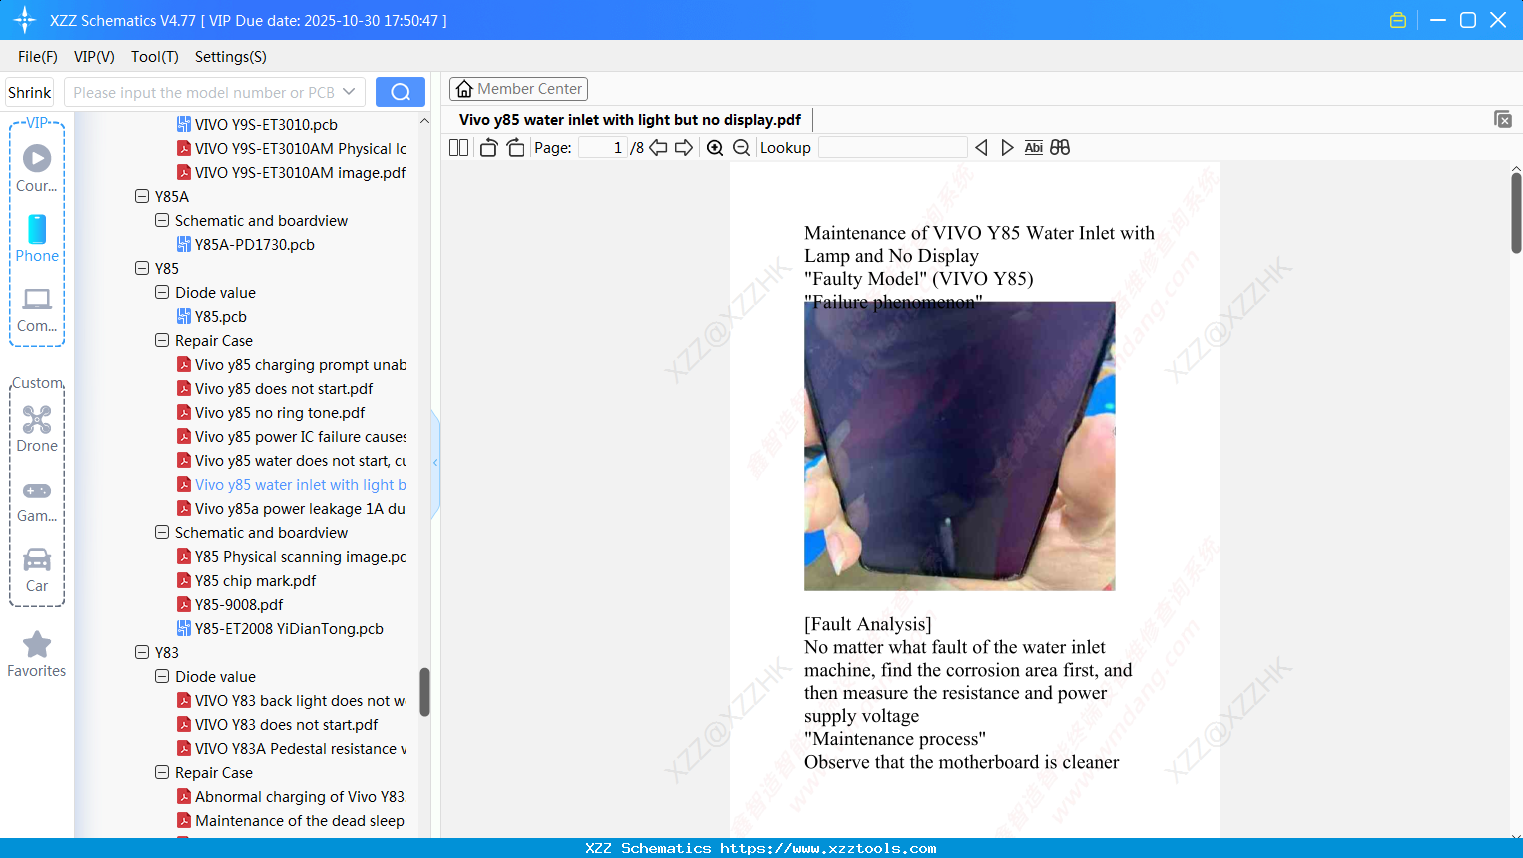Toggle the Abi whole-word match icon
Image resolution: width=1523 pixels, height=858 pixels.
(1034, 148)
